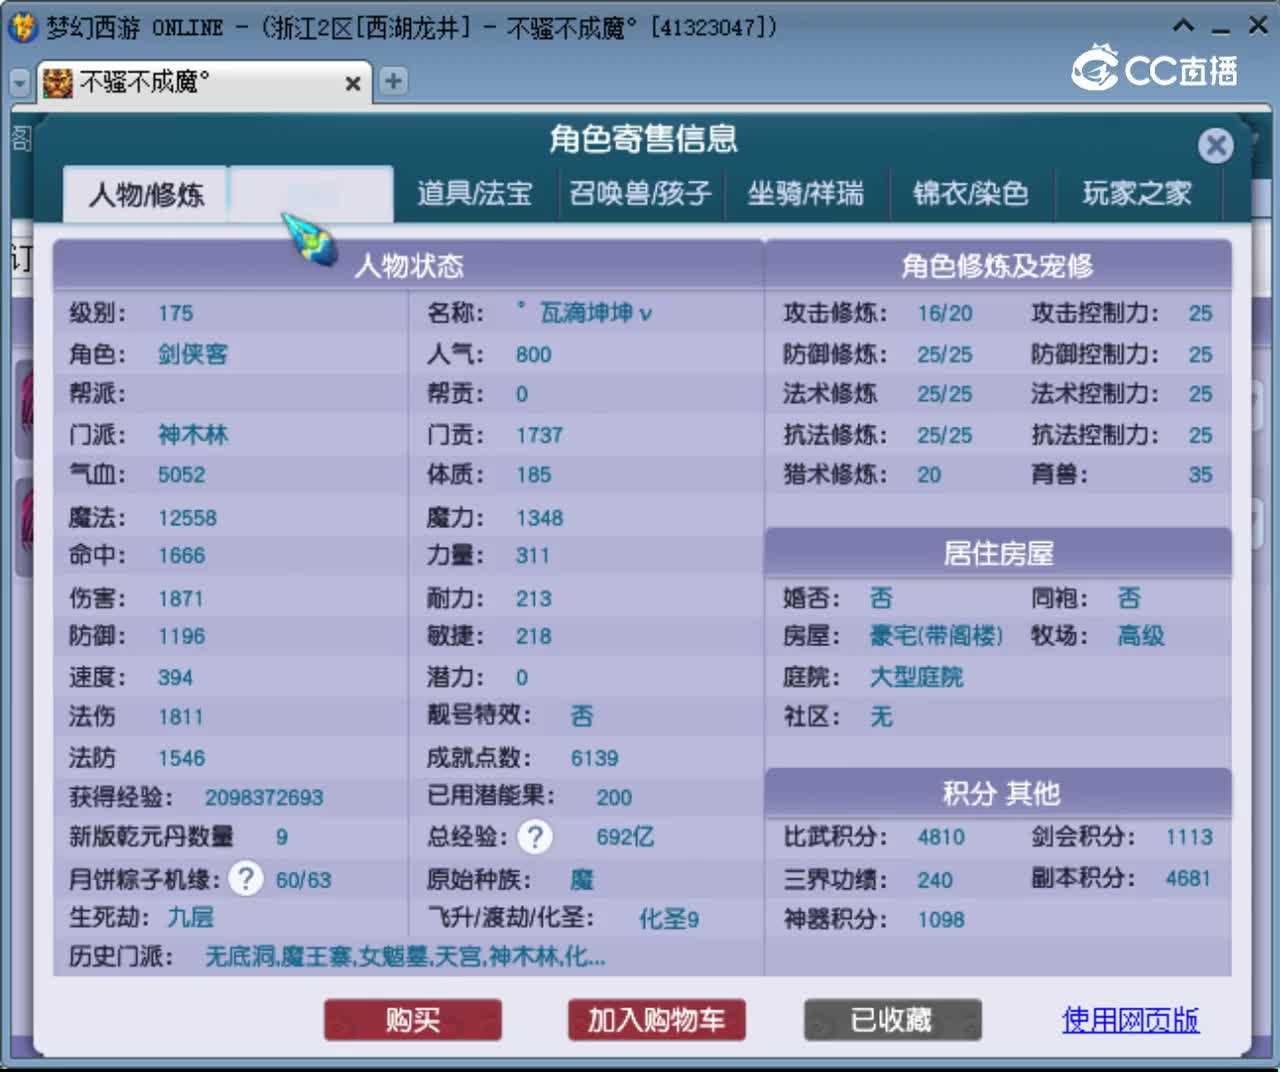The width and height of the screenshot is (1280, 1072).
Task: Click the 历史门派 list text
Action: coord(405,957)
